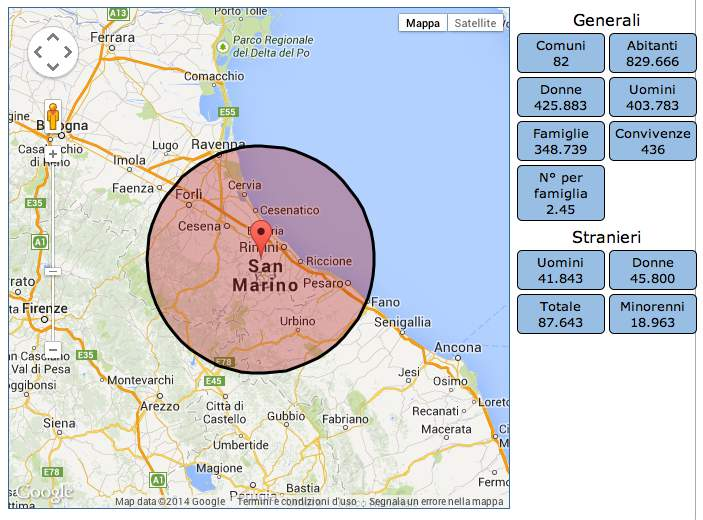
Task: Click the Ancona city label
Action: pos(458,347)
